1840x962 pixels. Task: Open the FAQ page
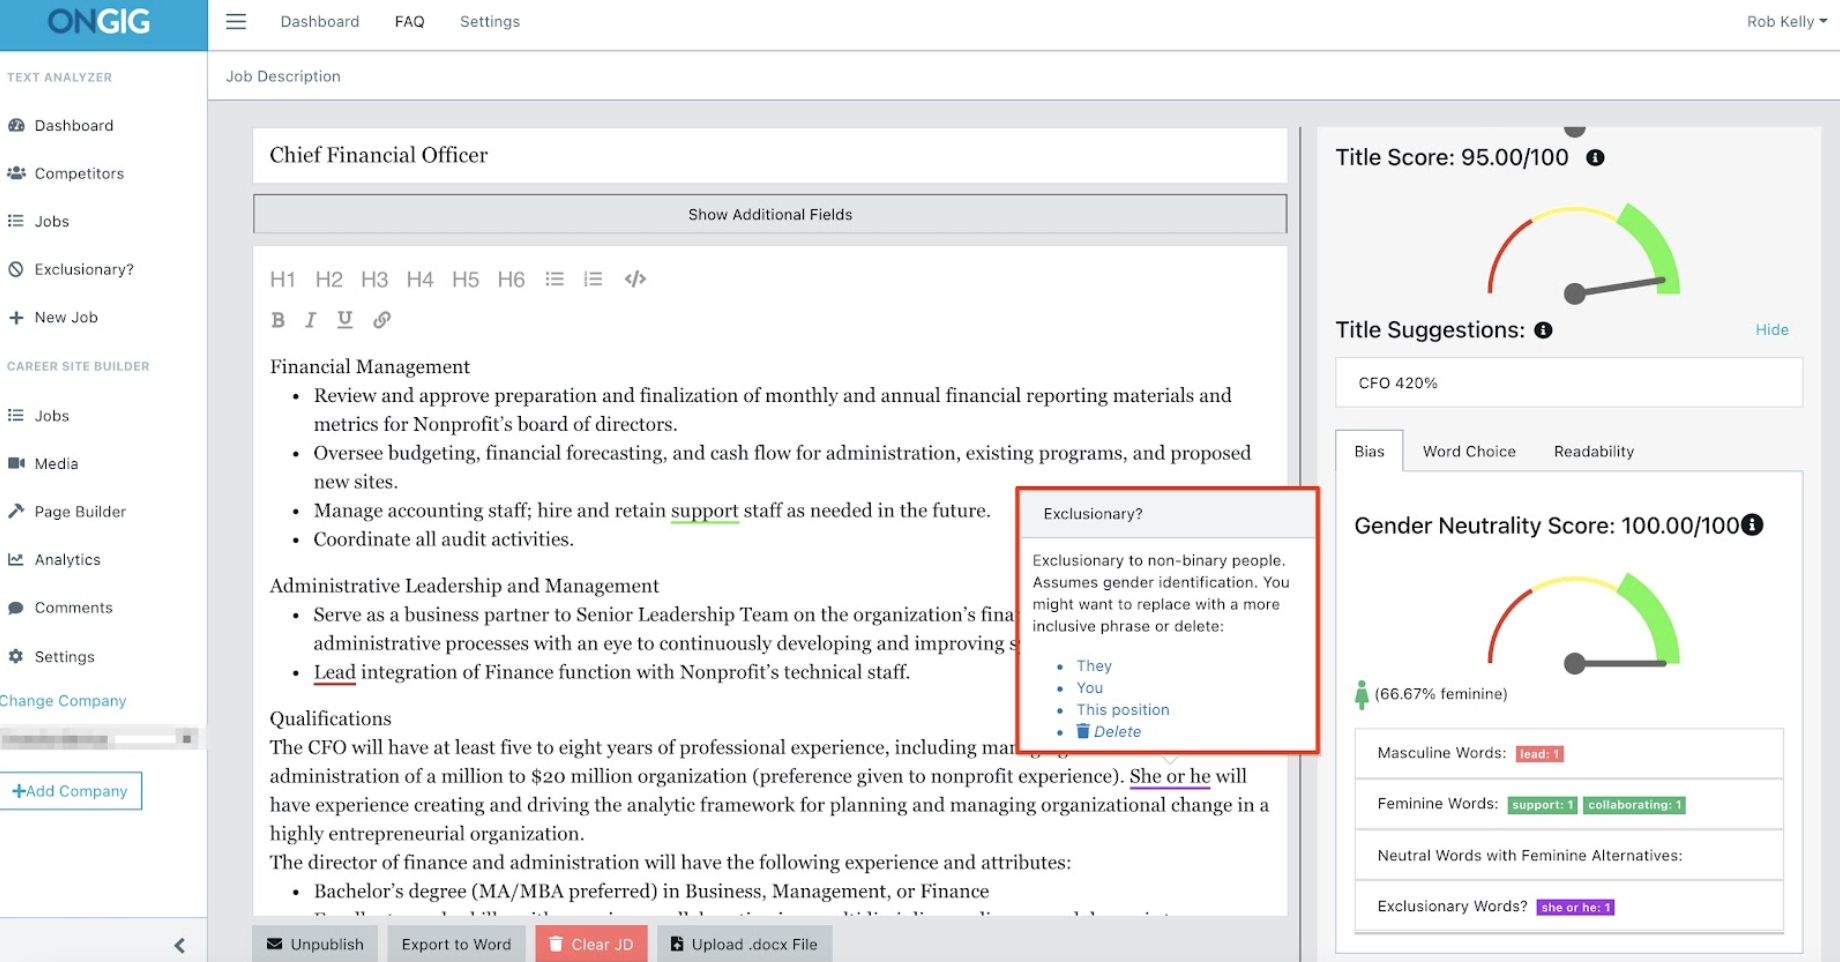click(409, 21)
